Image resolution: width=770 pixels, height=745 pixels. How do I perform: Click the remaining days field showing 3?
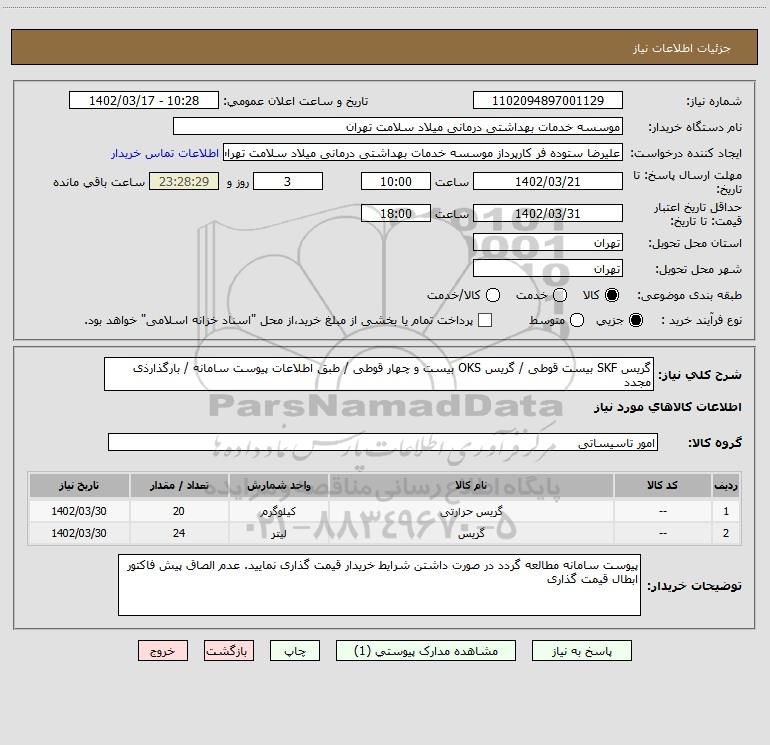288,181
